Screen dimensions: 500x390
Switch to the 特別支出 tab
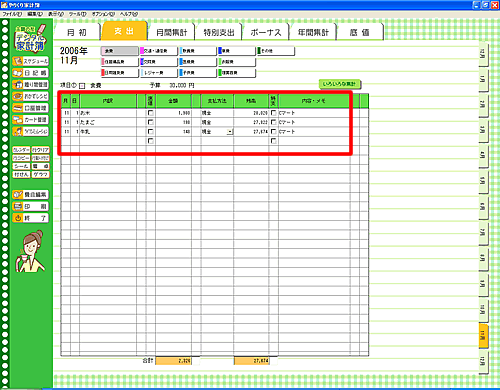(219, 32)
